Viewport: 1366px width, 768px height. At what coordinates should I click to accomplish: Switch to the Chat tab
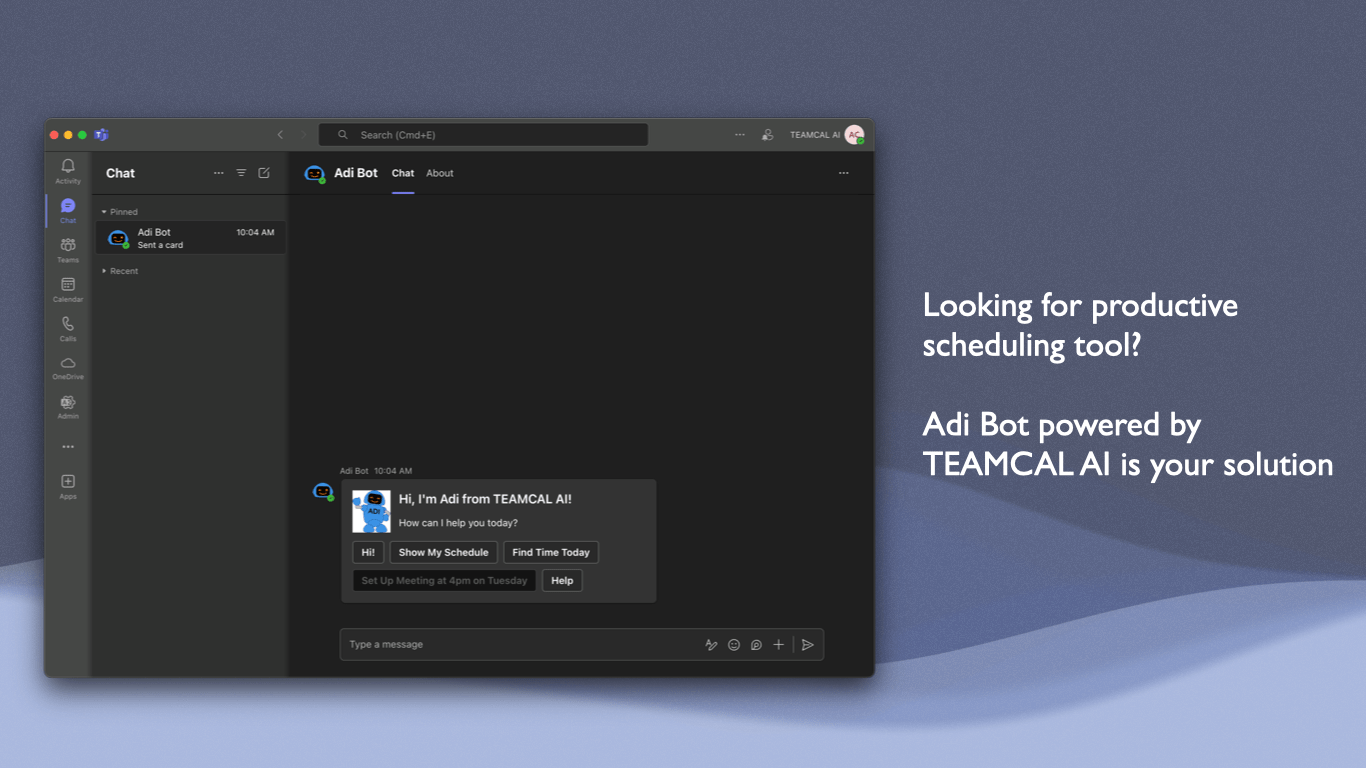pyautogui.click(x=403, y=173)
